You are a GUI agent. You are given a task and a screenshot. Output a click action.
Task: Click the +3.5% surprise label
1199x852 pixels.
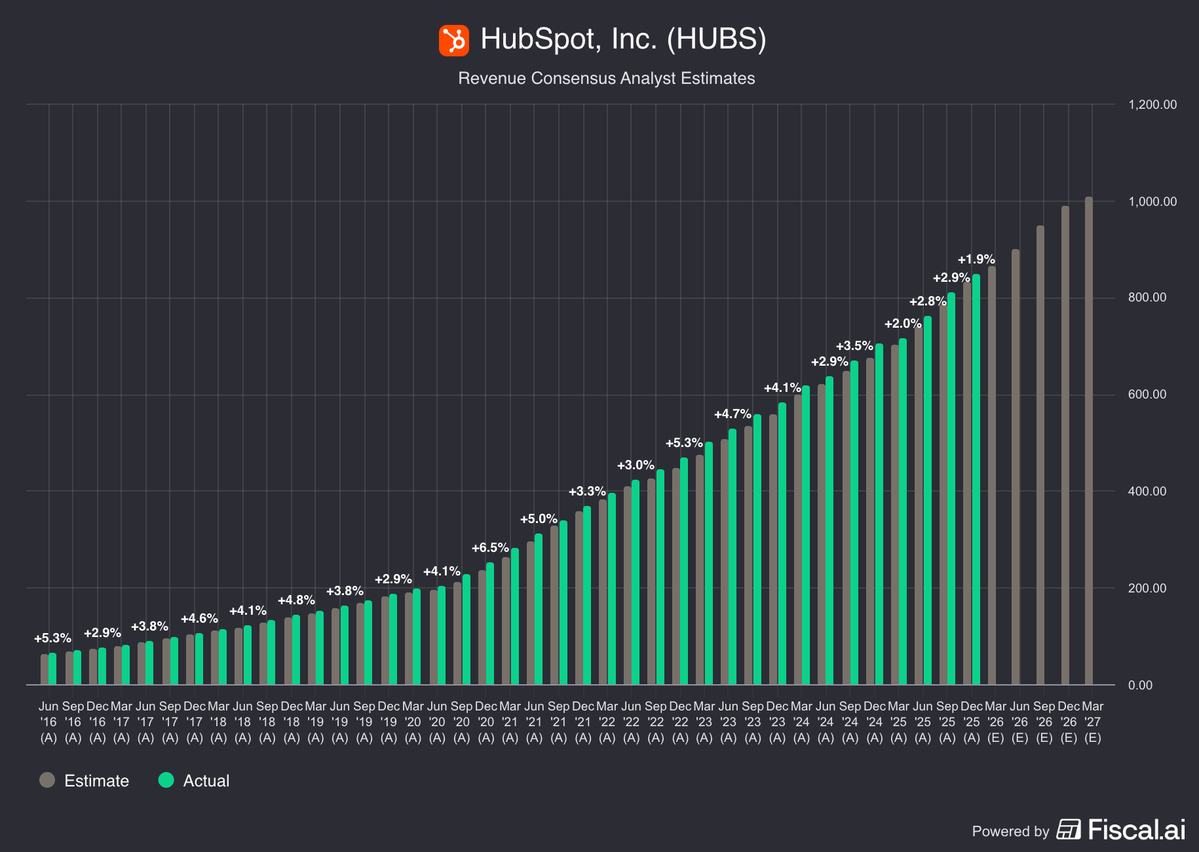click(854, 346)
